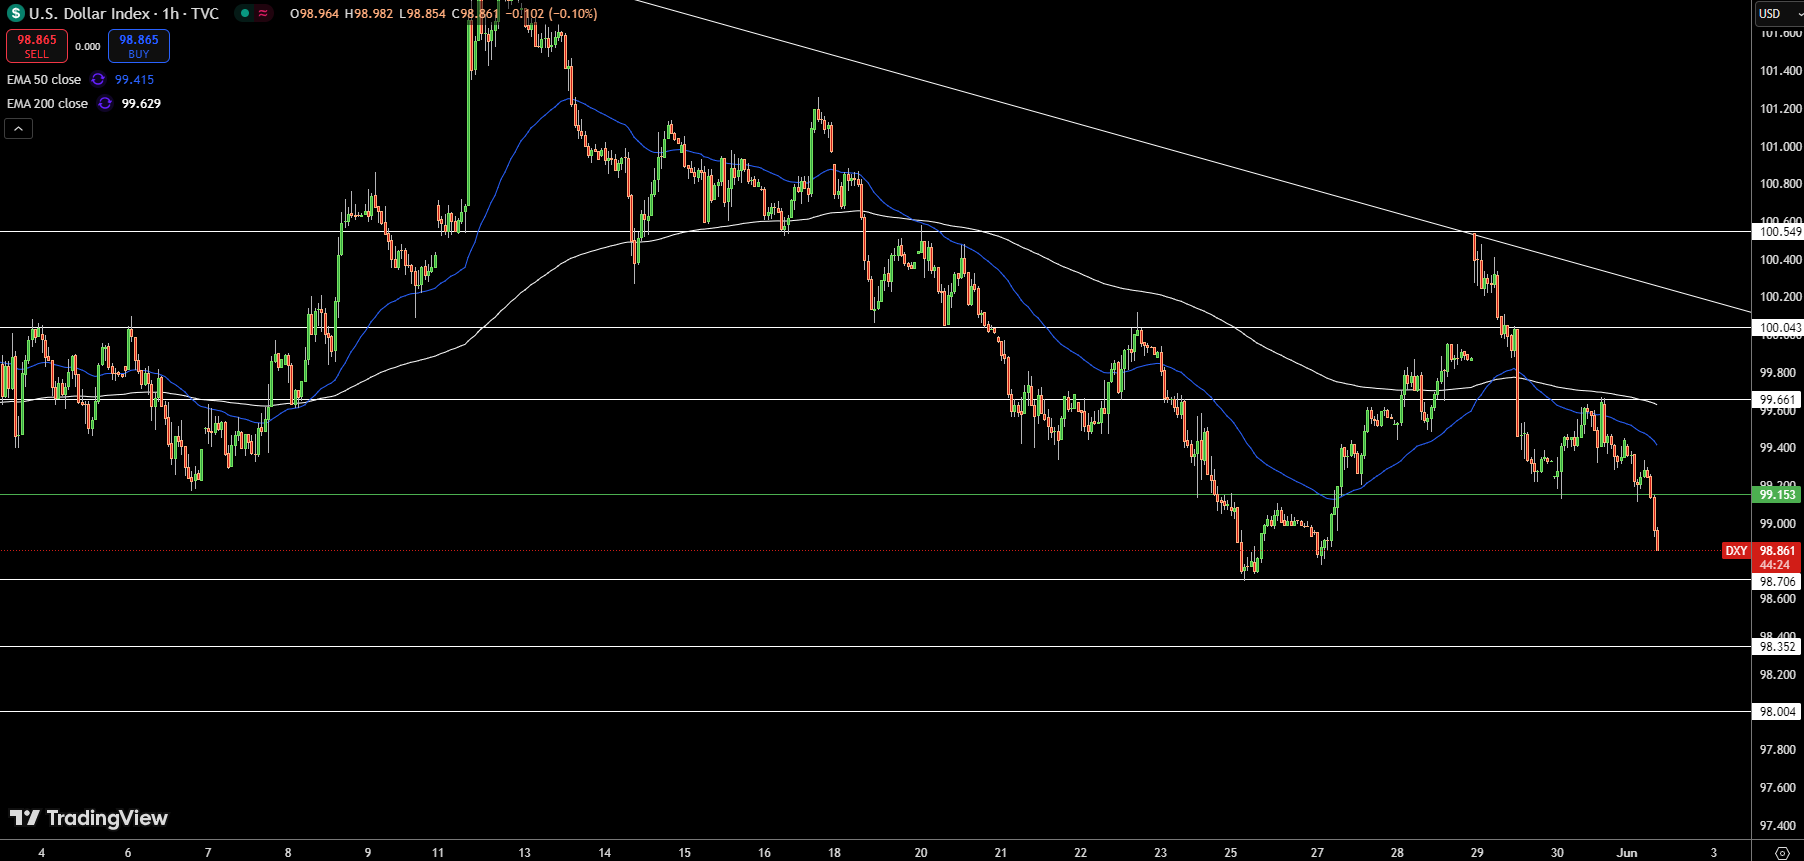Image resolution: width=1804 pixels, height=861 pixels.
Task: Click the green market status dot
Action: pos(245,13)
